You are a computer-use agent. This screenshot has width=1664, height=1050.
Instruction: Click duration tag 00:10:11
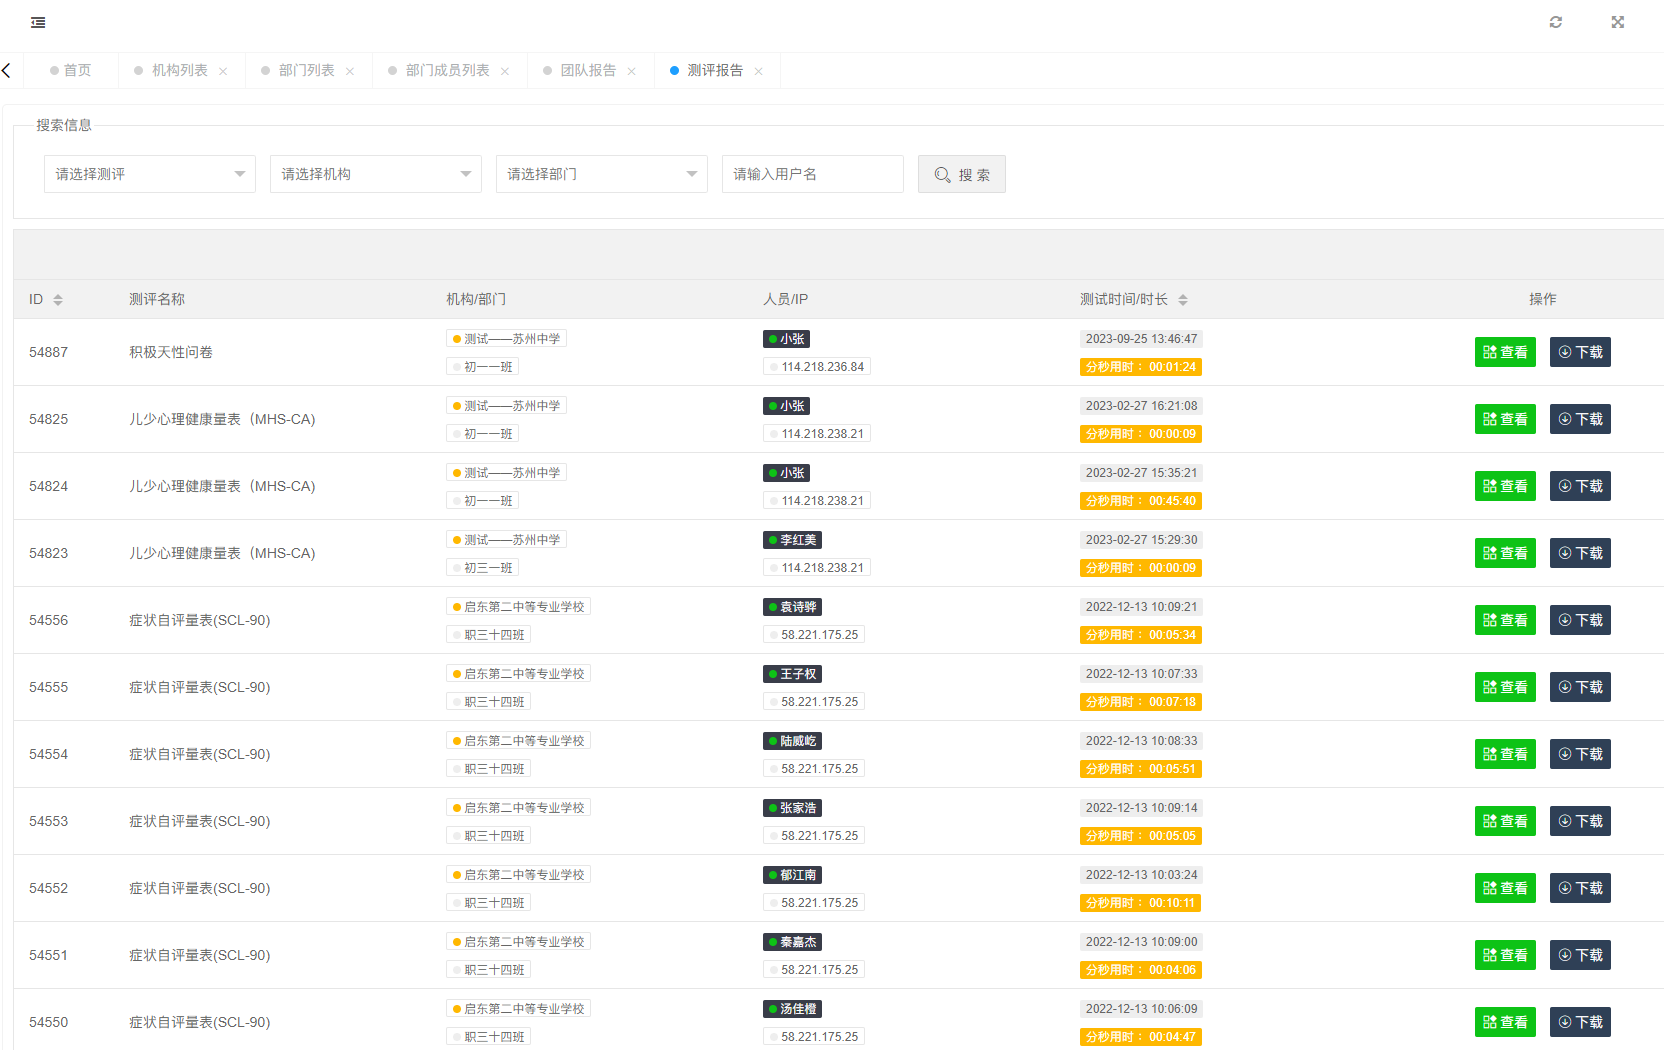click(x=1140, y=903)
